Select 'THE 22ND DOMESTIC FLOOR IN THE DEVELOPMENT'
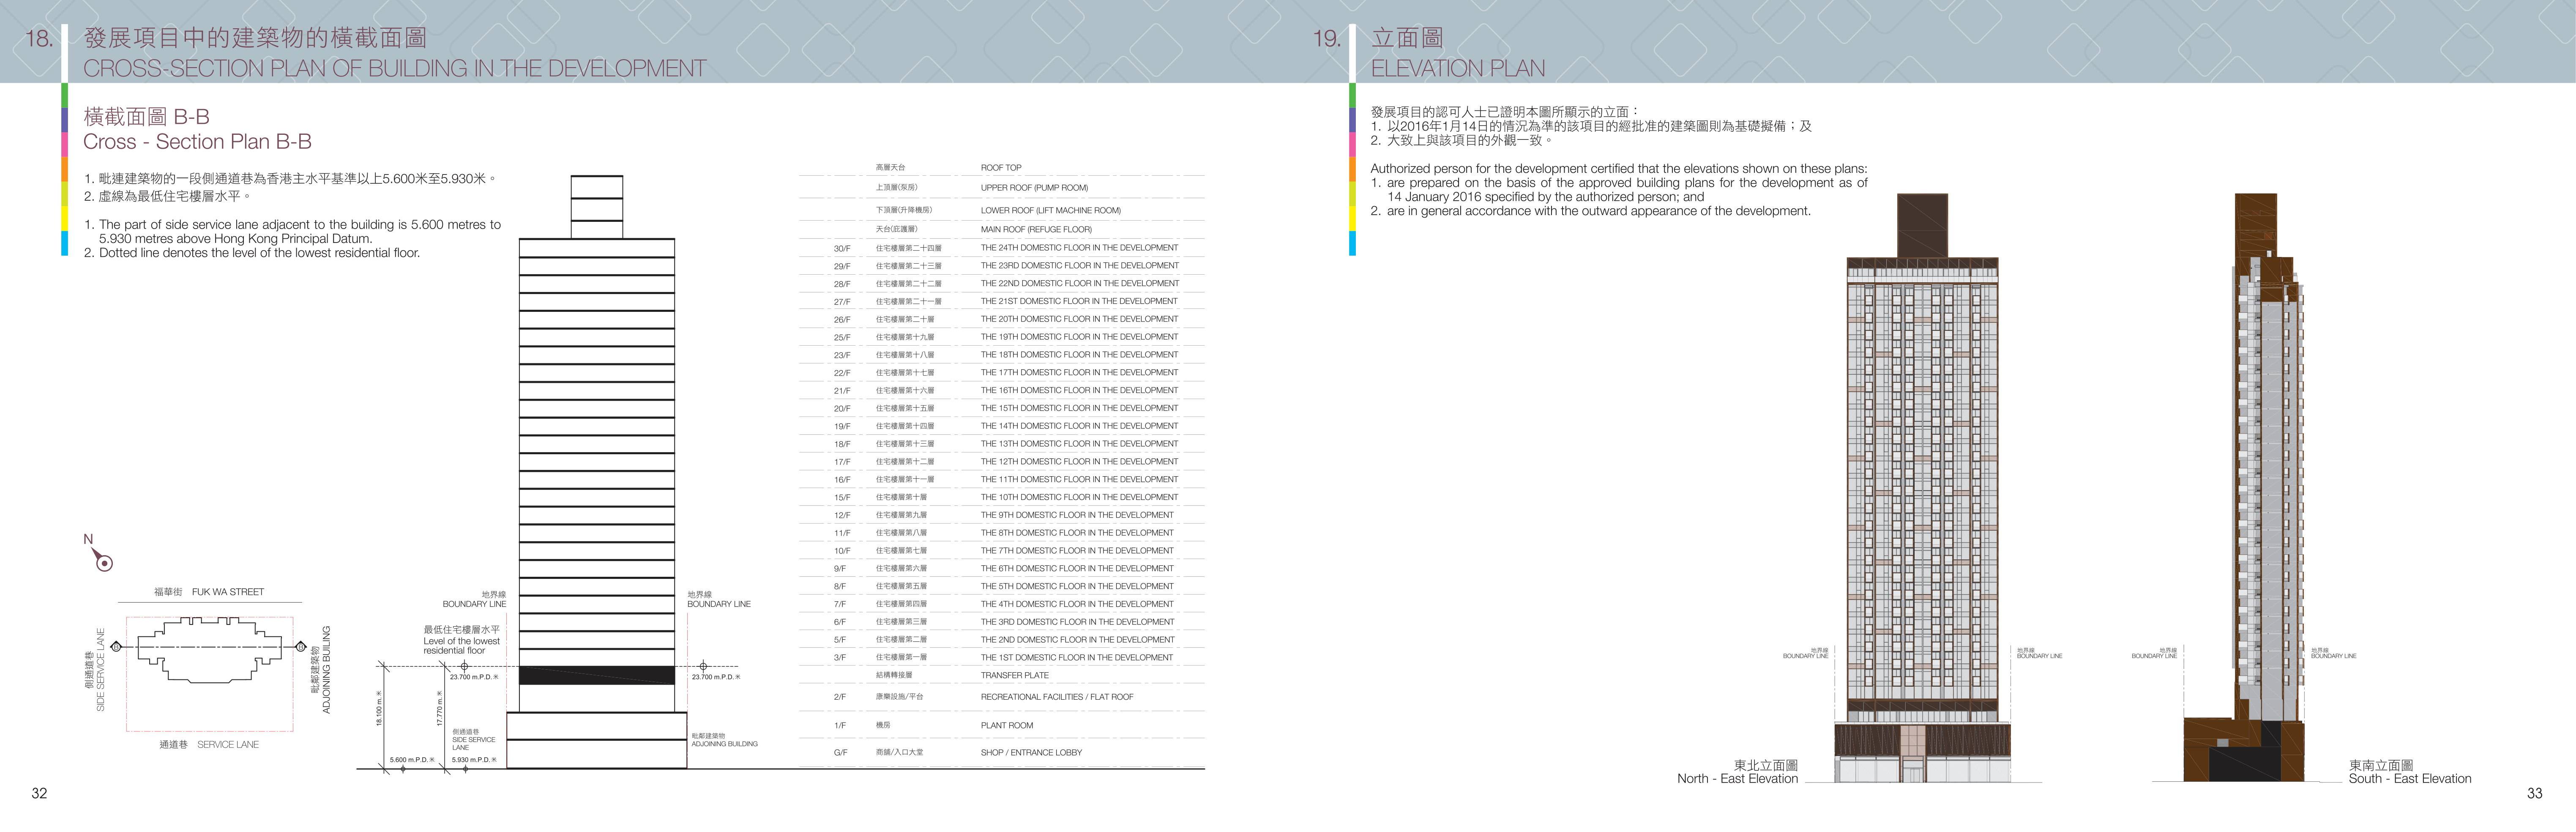Image resolution: width=2576 pixels, height=832 pixels. (x=1080, y=284)
